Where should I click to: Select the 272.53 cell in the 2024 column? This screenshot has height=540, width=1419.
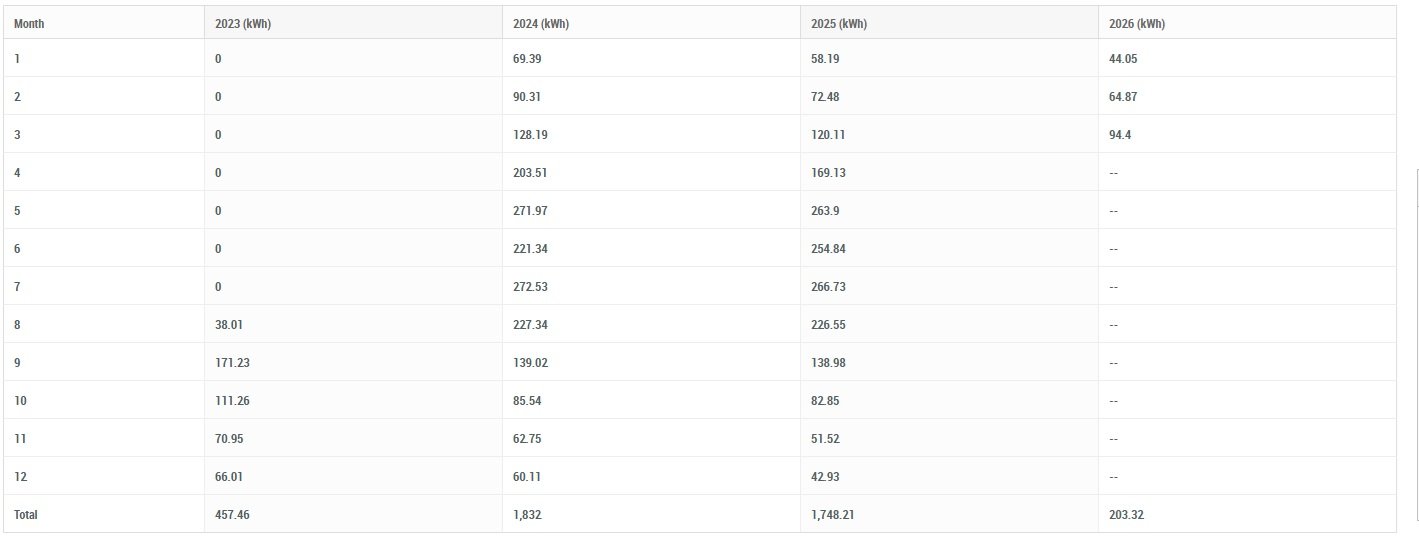pyautogui.click(x=531, y=287)
